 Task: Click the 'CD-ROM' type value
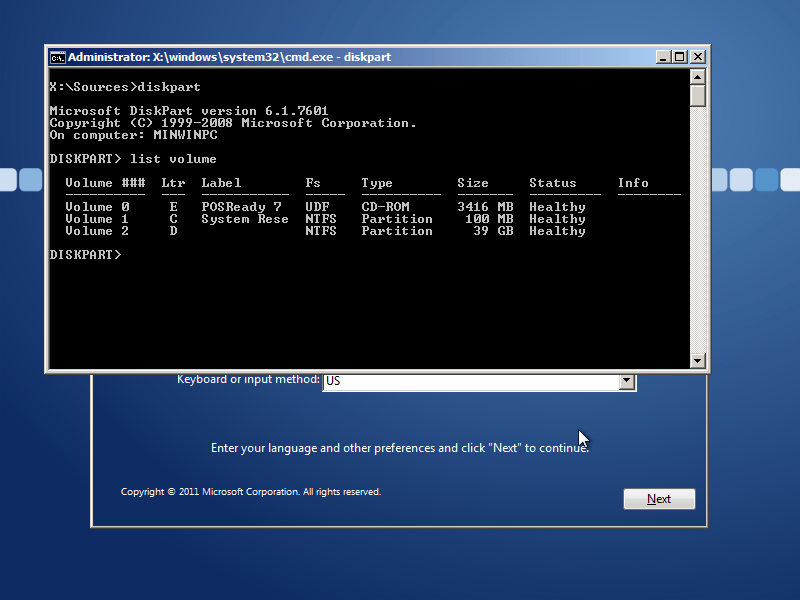386,207
